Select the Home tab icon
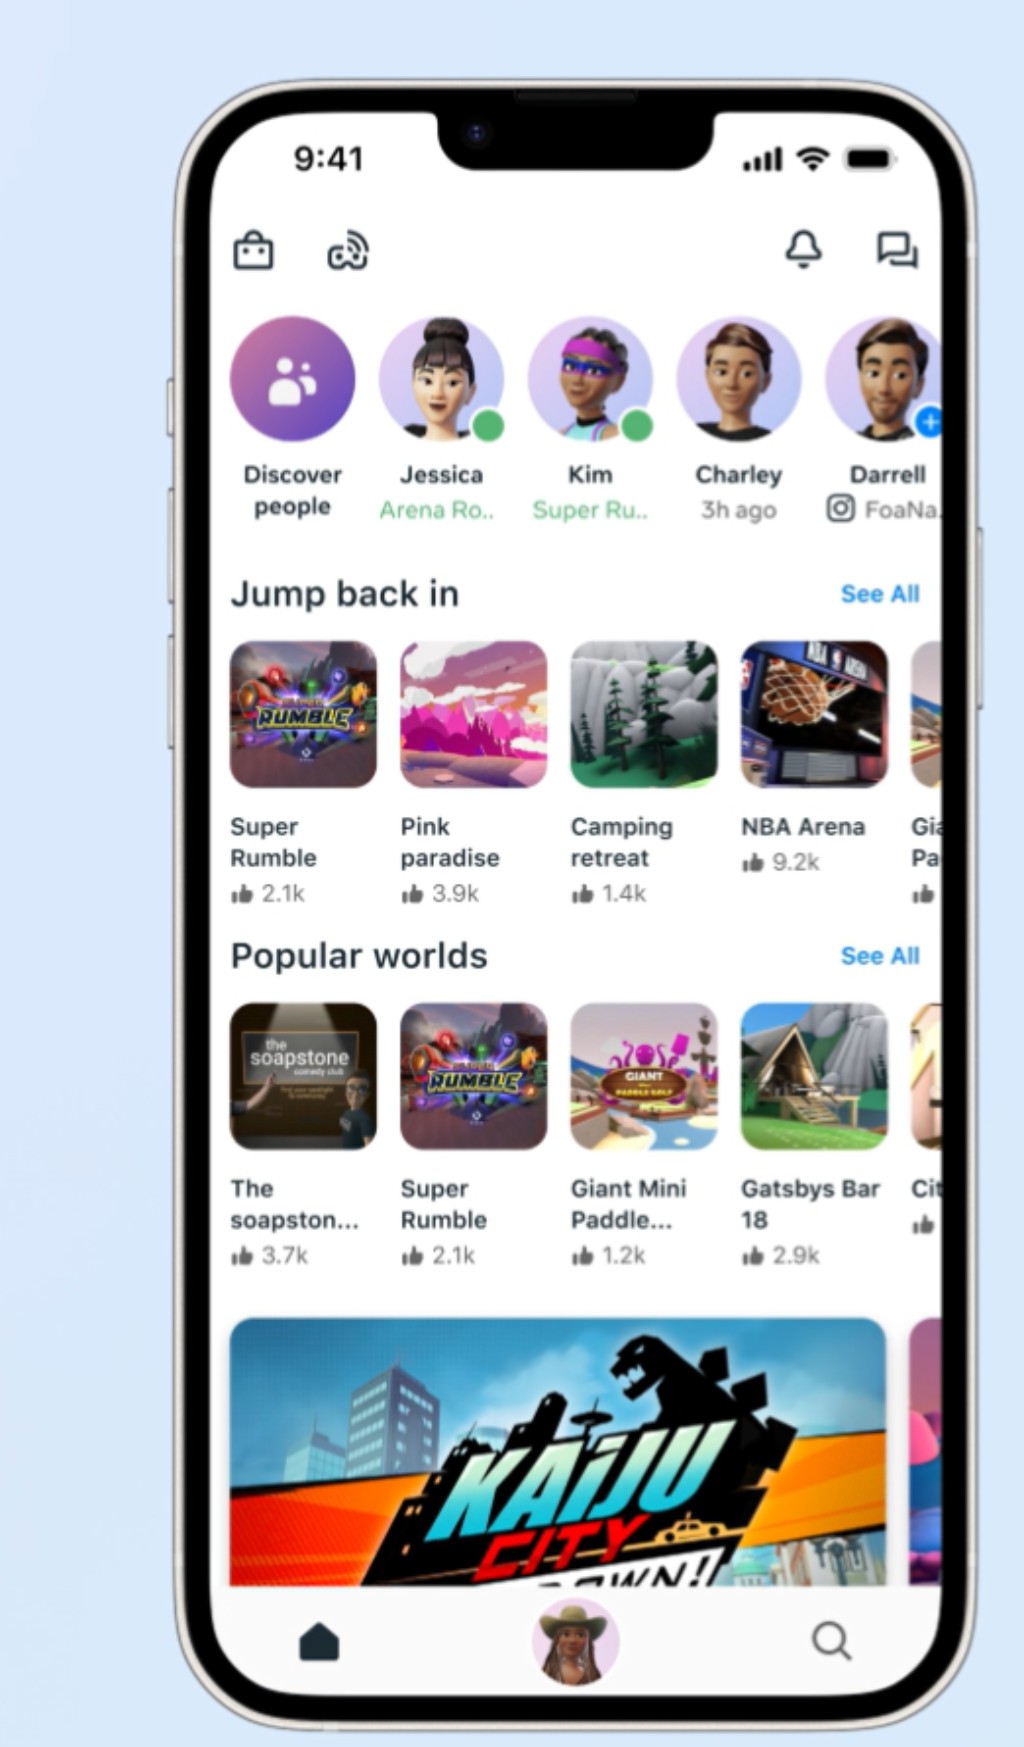The image size is (1024, 1747). pos(319,1641)
